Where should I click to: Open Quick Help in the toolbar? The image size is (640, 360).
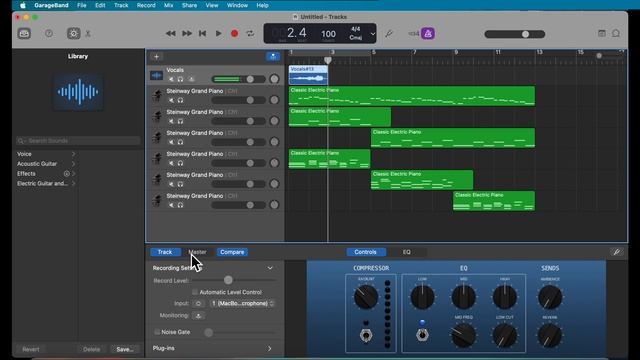49,33
